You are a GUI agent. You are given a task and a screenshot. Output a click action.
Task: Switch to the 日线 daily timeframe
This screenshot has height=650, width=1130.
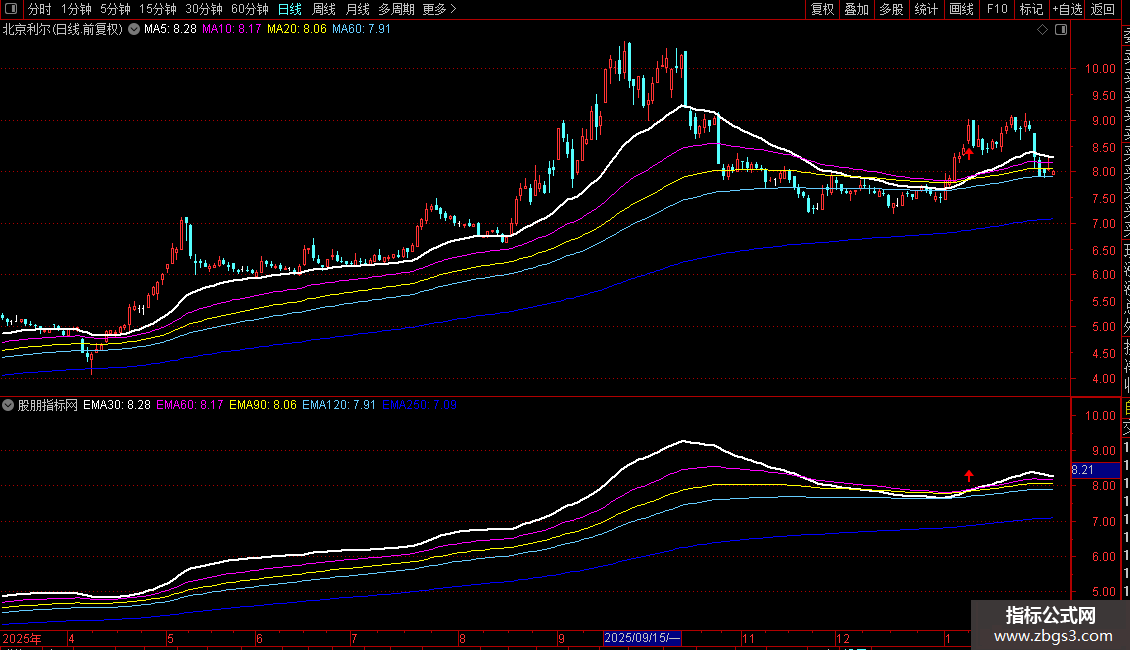click(290, 9)
